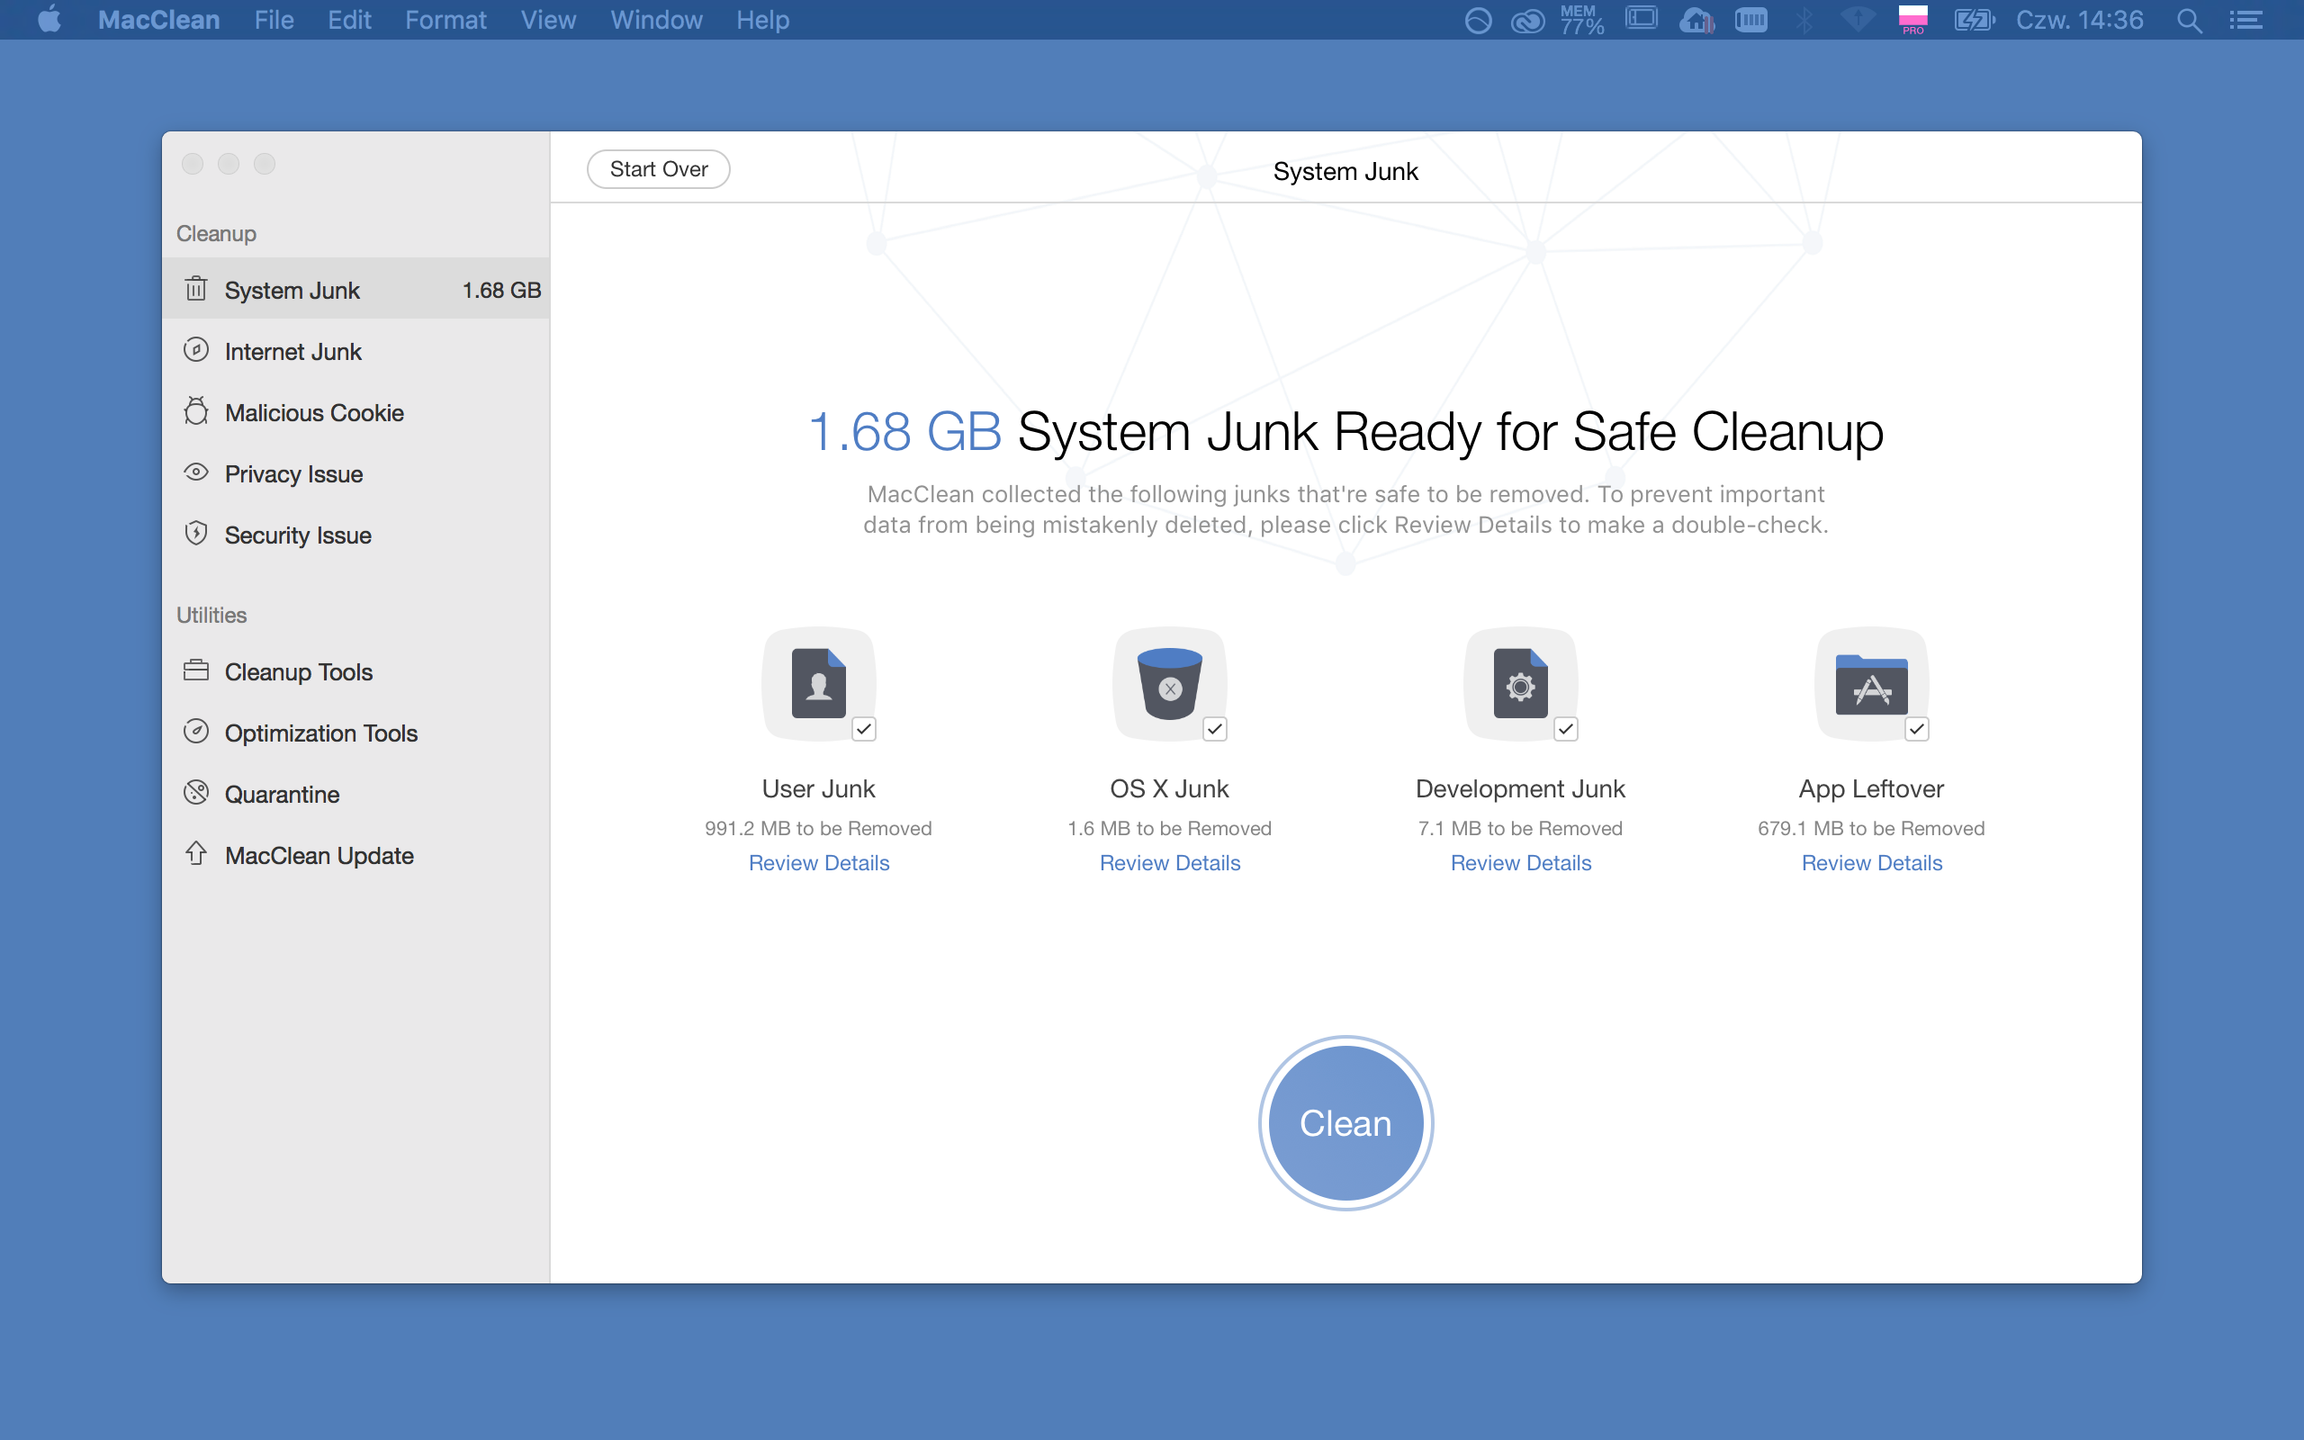Click the "1.6 MB to be Removed" text
The width and height of the screenshot is (2304, 1440).
tap(1169, 828)
